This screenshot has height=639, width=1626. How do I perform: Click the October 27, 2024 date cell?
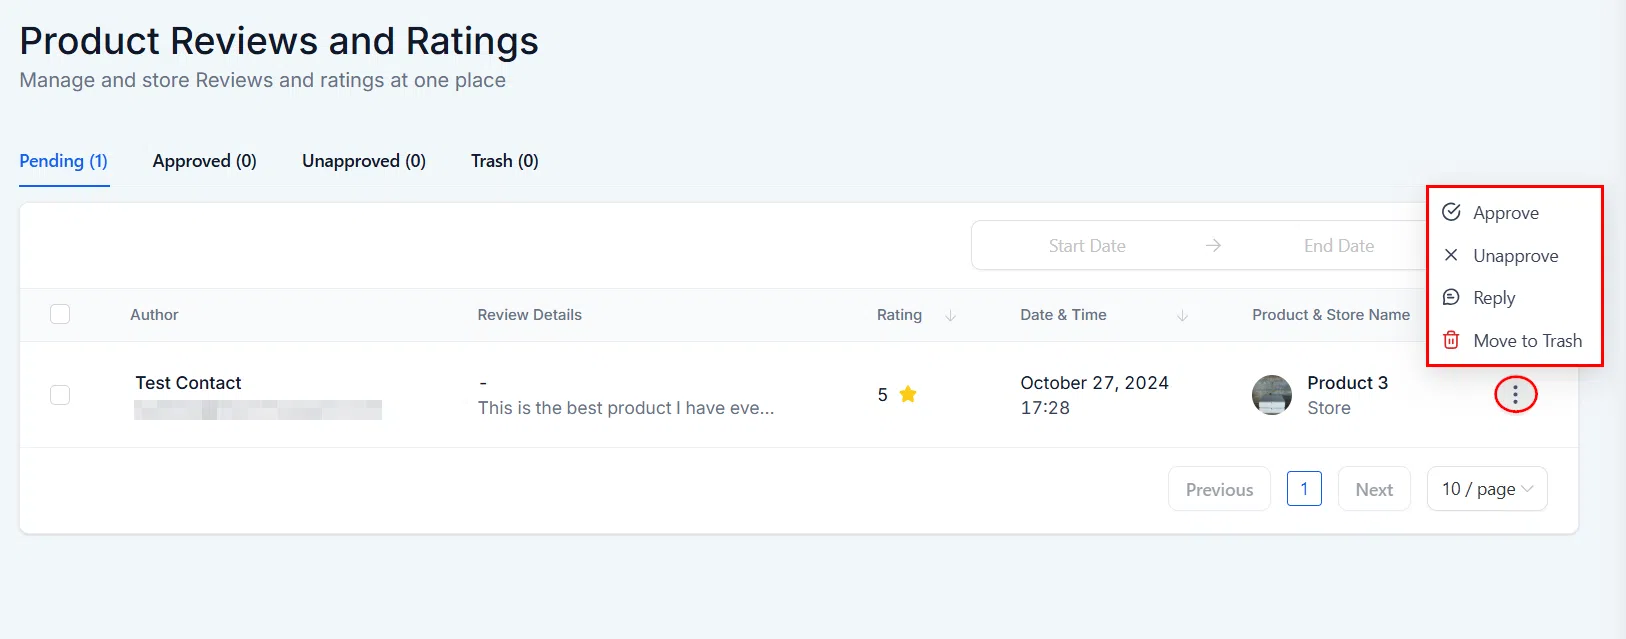[x=1094, y=383]
